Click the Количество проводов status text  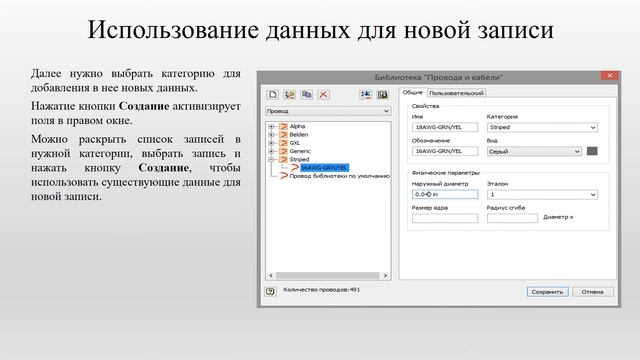(322, 289)
